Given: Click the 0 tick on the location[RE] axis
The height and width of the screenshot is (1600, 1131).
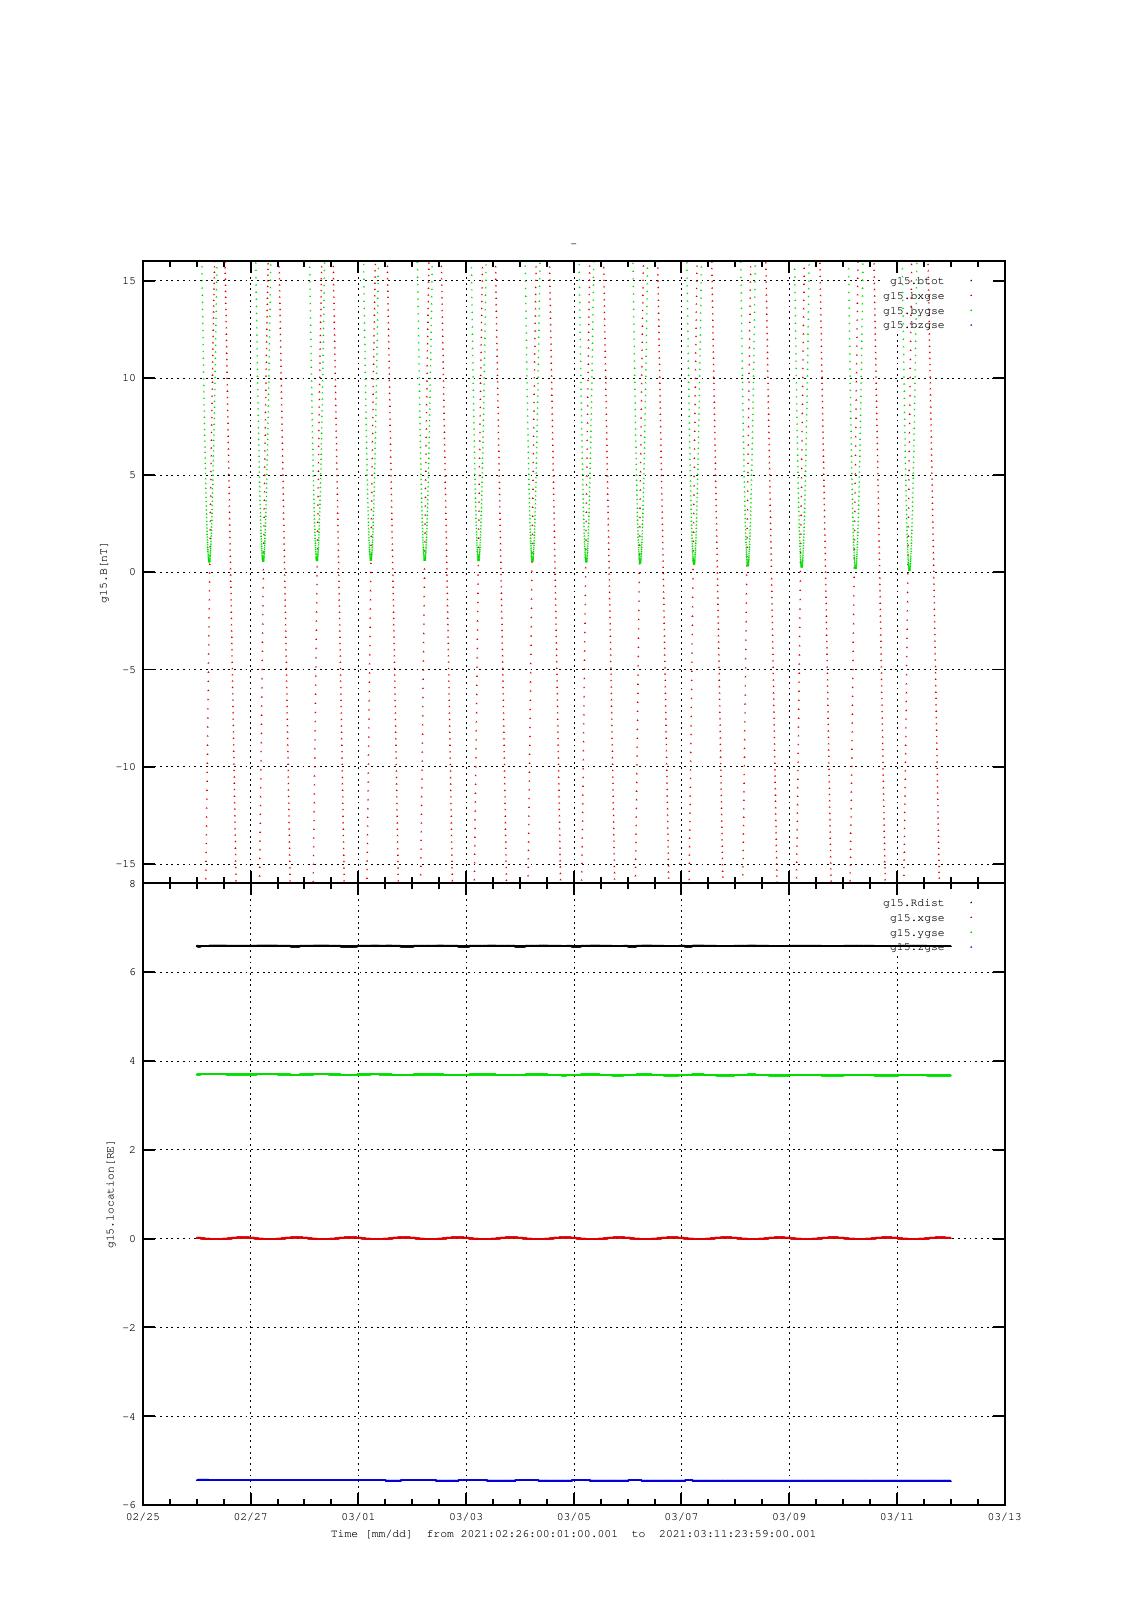Looking at the screenshot, I should pyautogui.click(x=132, y=1239).
